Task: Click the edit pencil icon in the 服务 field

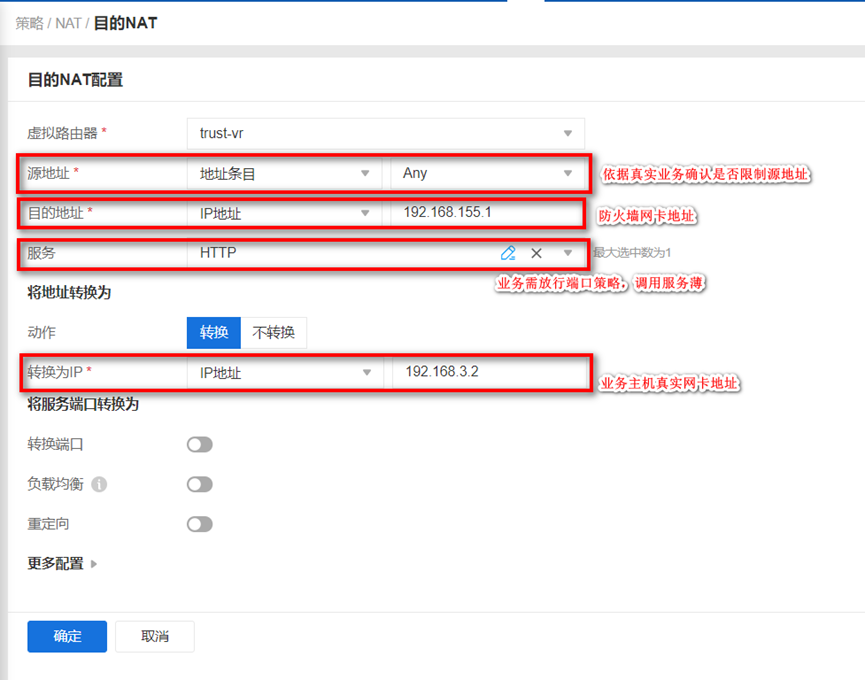Action: [508, 253]
